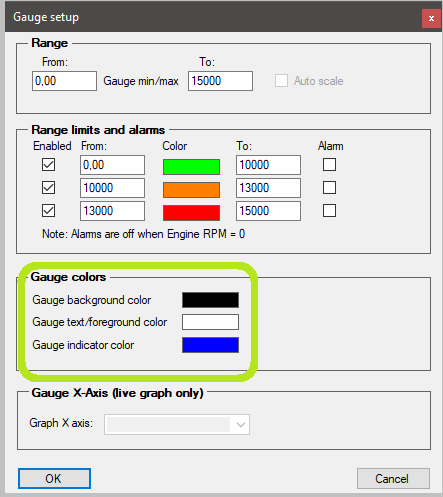Enable the Alarm for the green range row

(x=329, y=165)
